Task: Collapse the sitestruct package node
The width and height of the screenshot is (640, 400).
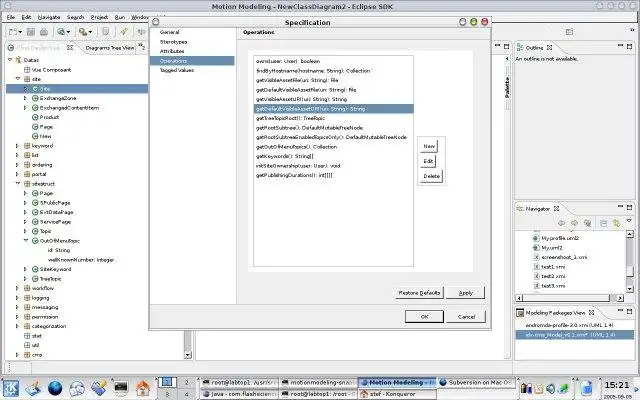Action: (18, 184)
